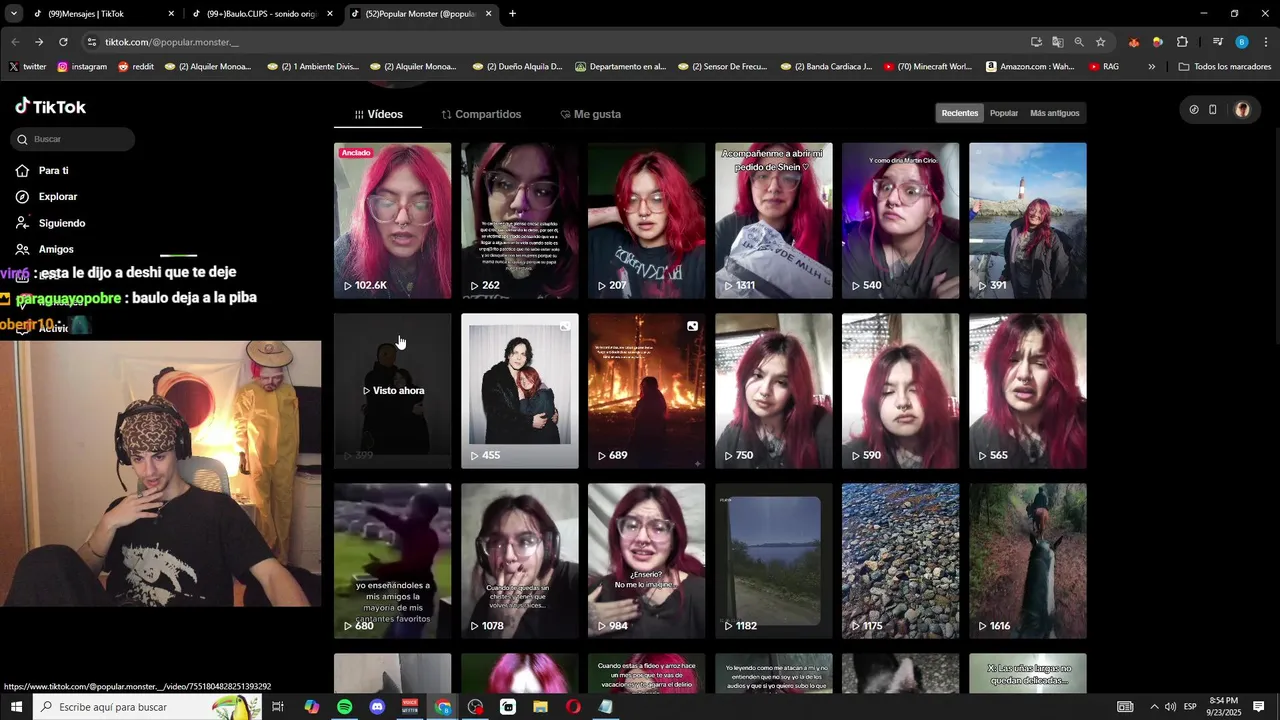Focus the TikTok Buscar search field

pos(73,139)
